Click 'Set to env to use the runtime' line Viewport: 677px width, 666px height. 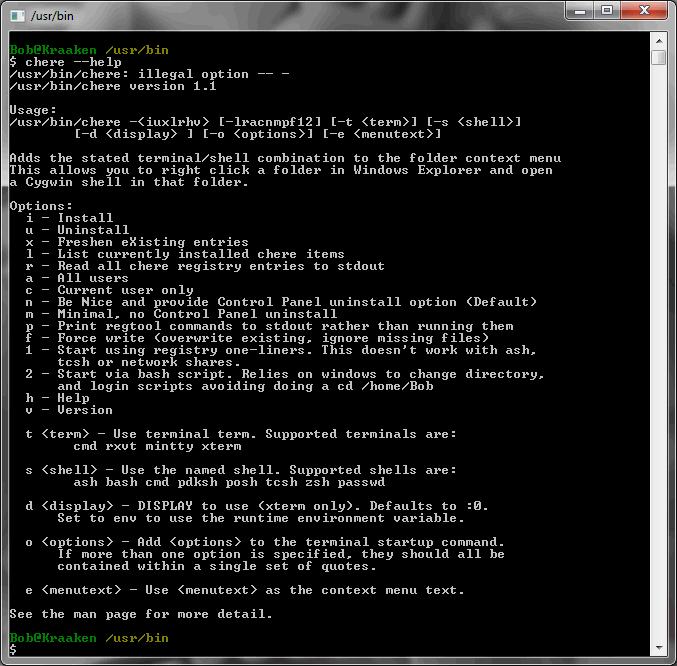261,518
